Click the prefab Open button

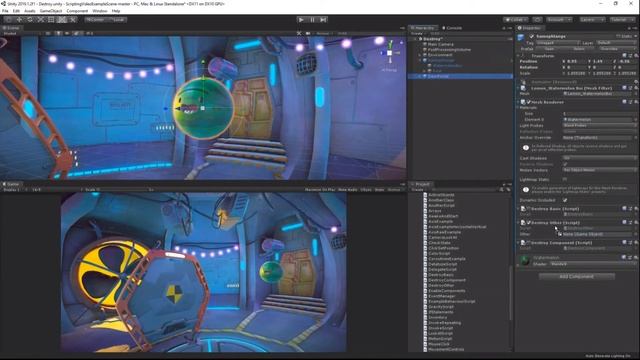point(549,49)
